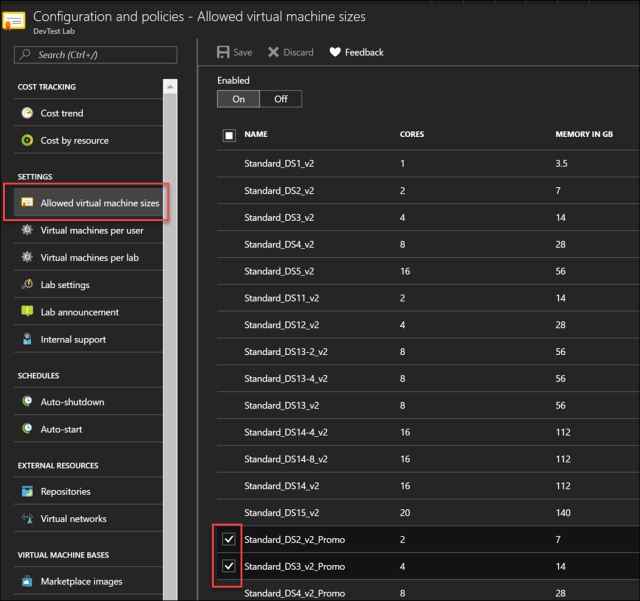This screenshot has height=601, width=640.
Task: Open Cost trend icon in sidebar
Action: point(27,113)
